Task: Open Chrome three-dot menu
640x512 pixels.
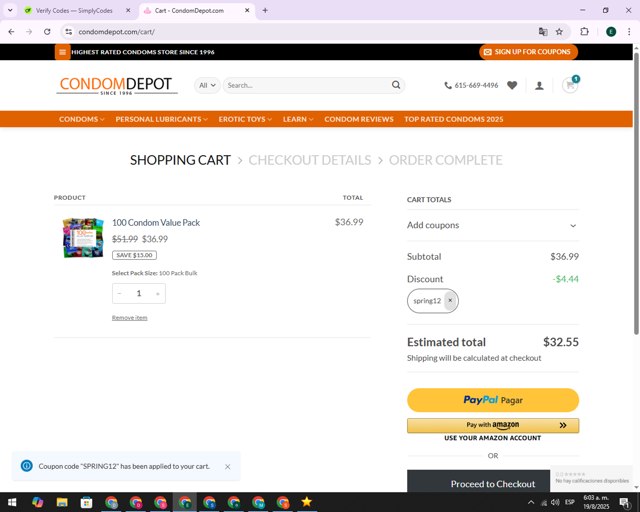Action: tap(629, 31)
